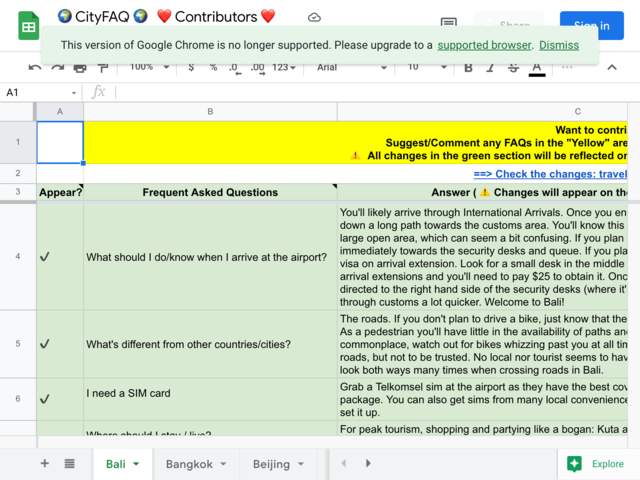Click the cloud save status icon

pos(314,17)
